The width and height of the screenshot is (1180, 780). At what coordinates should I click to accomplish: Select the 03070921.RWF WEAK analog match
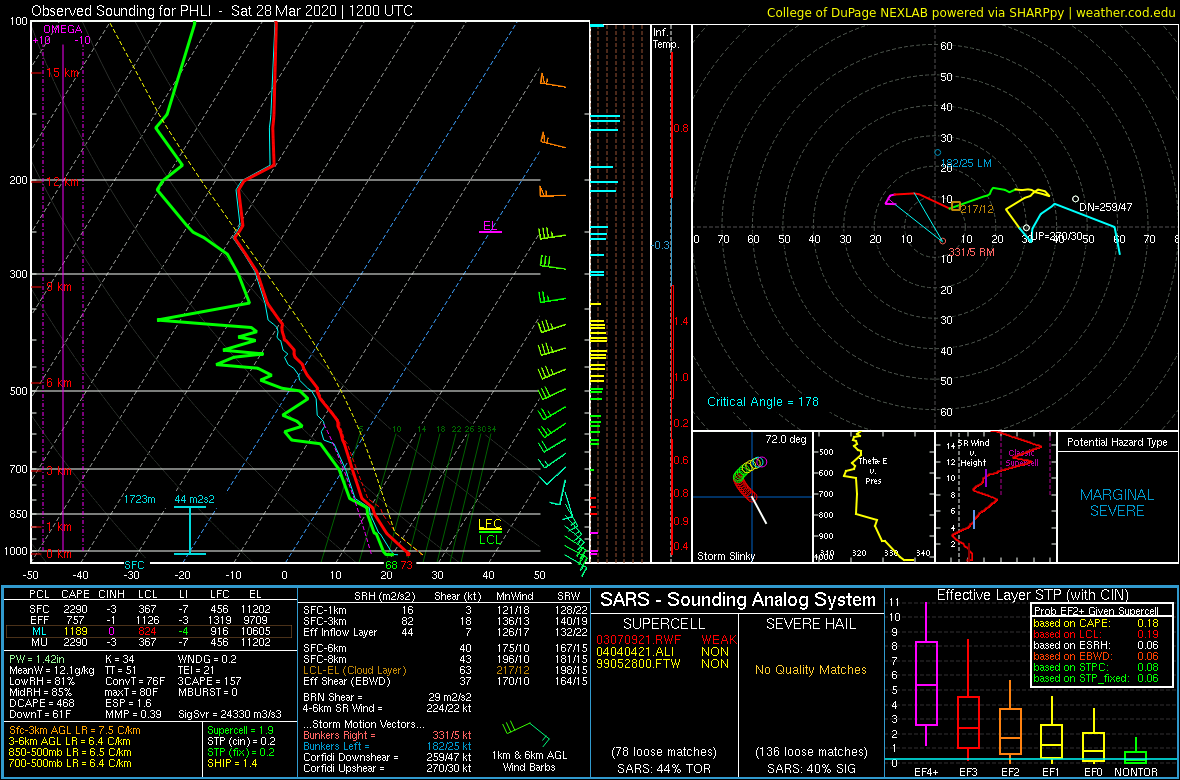click(666, 639)
